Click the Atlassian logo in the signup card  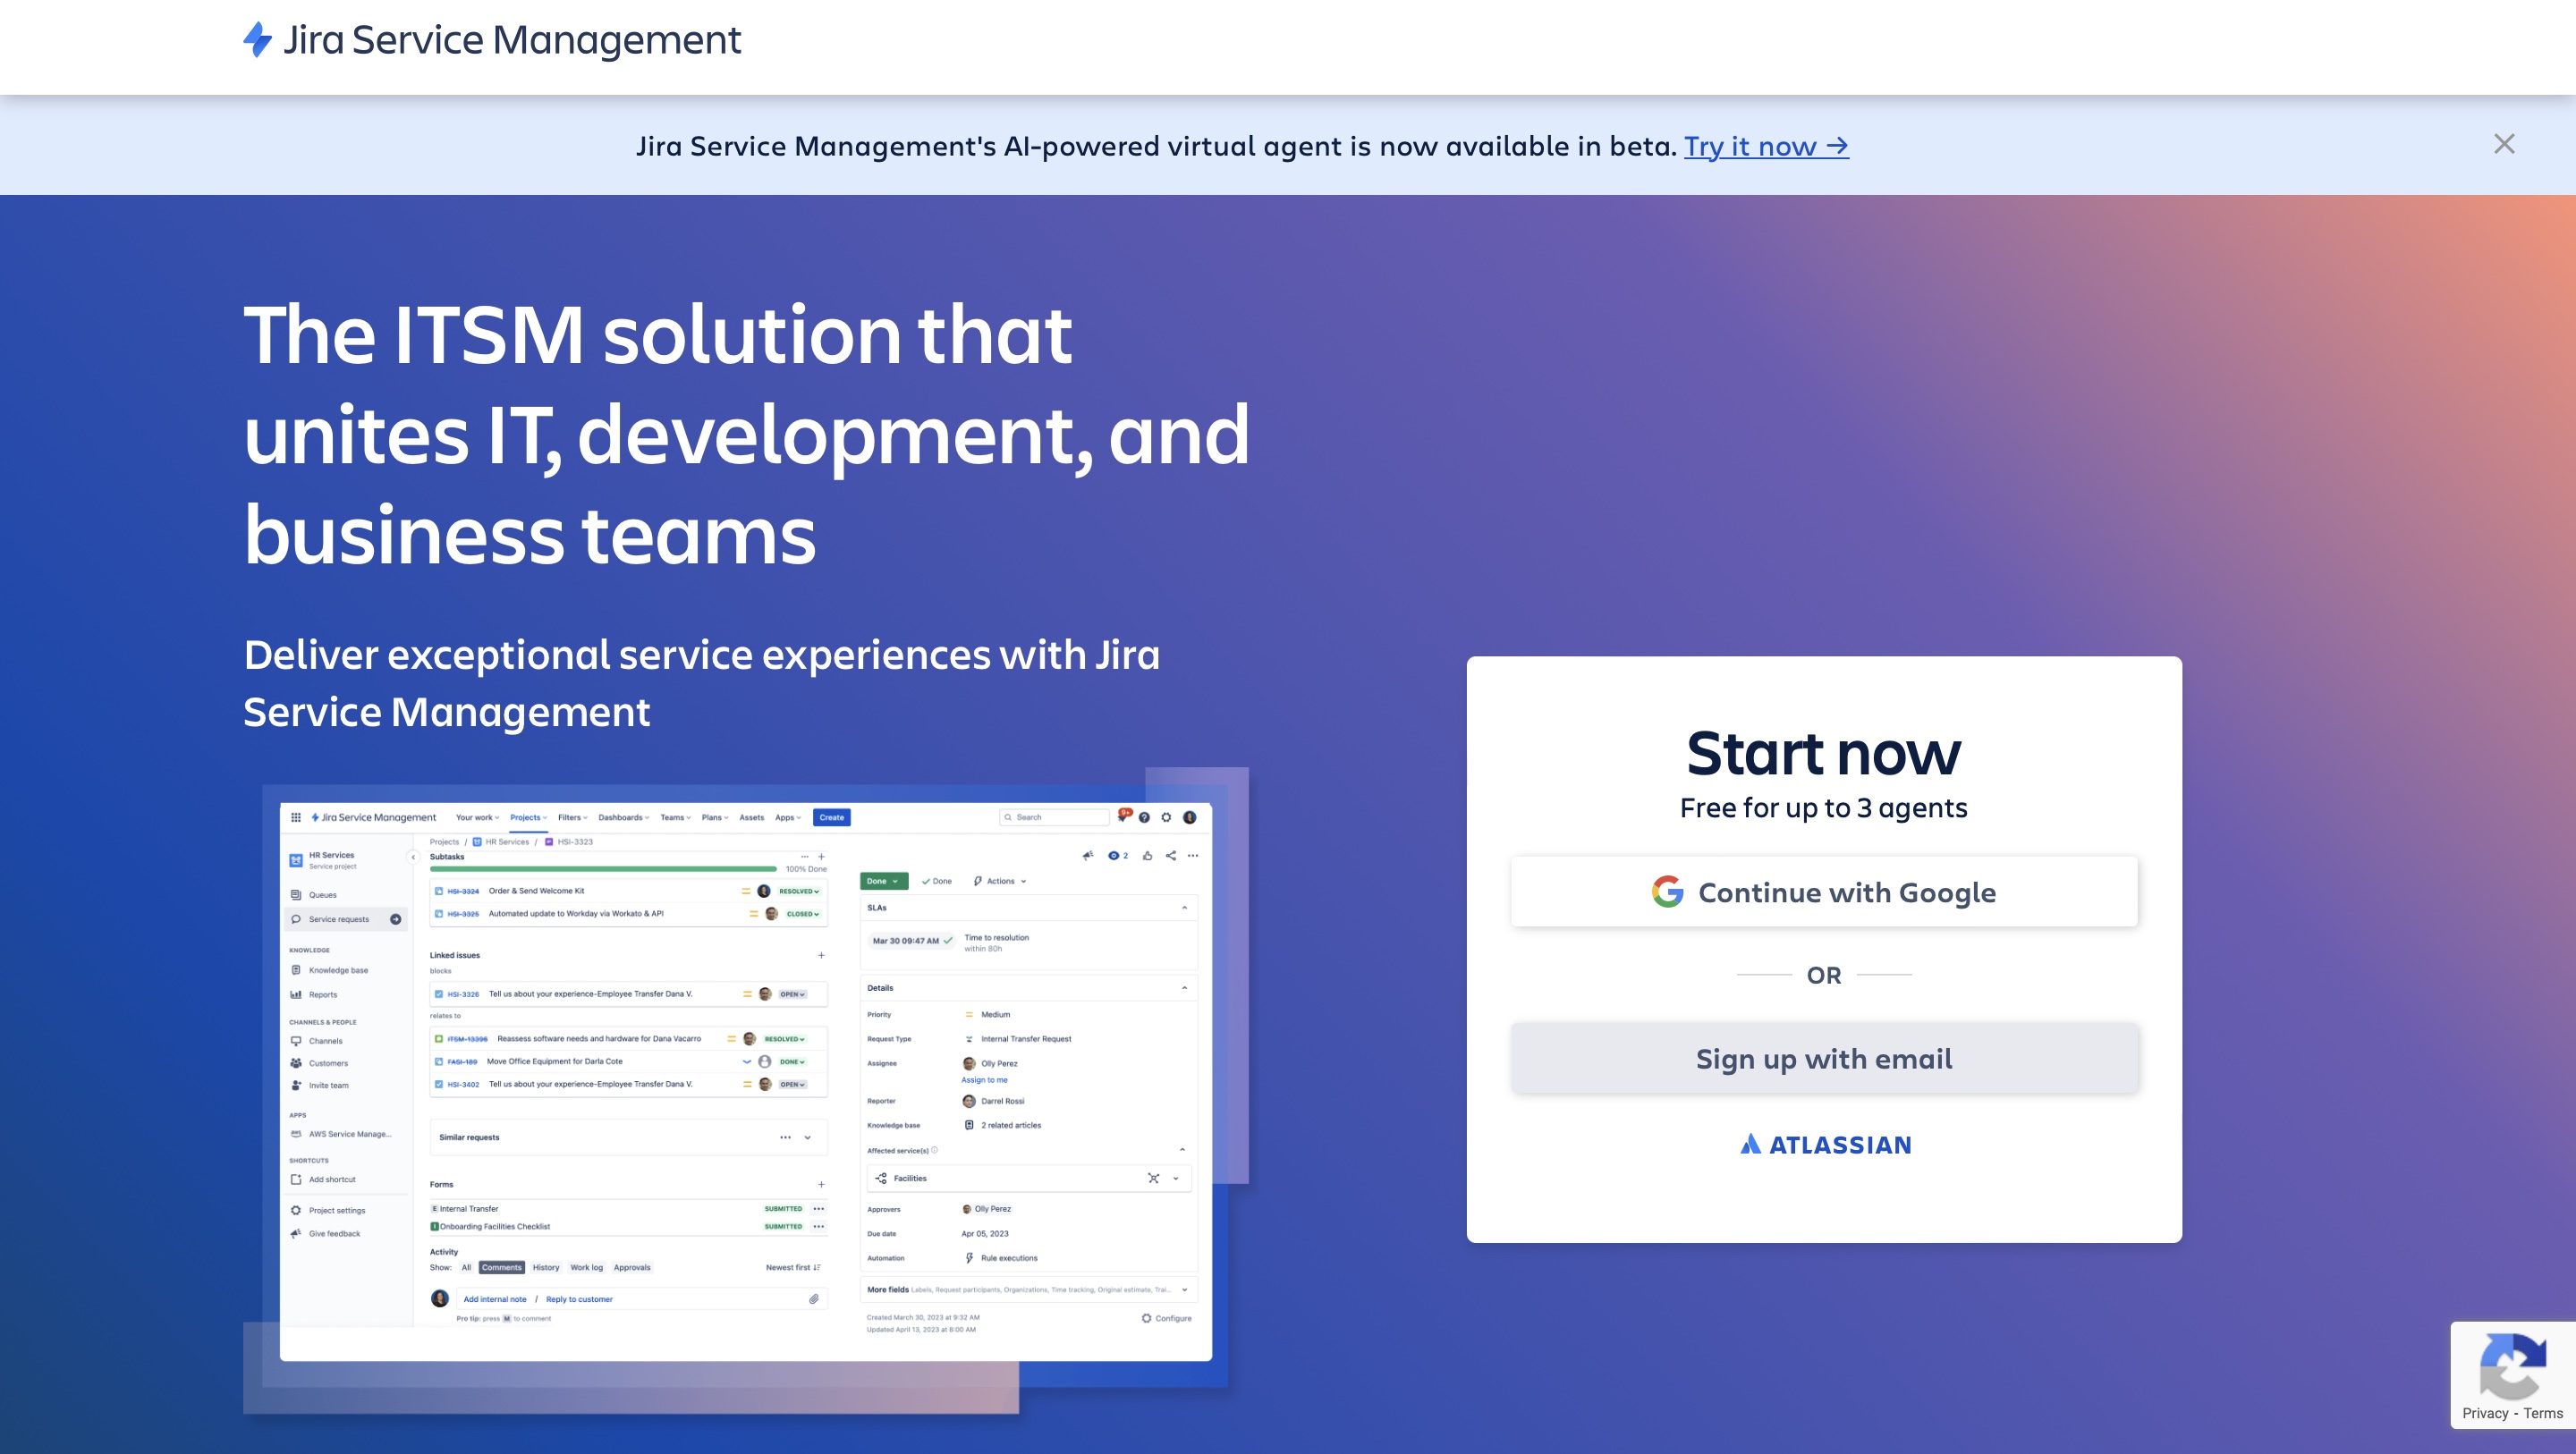1824,1144
